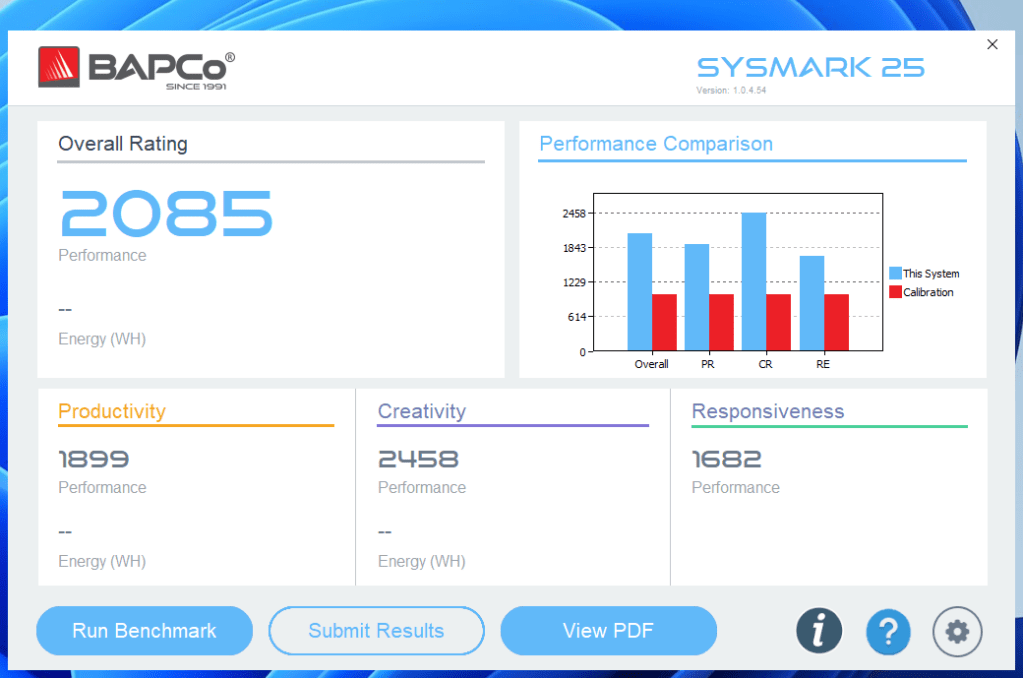Screen dimensions: 1023x678
Task: Close the SYSmark window
Action: click(992, 44)
